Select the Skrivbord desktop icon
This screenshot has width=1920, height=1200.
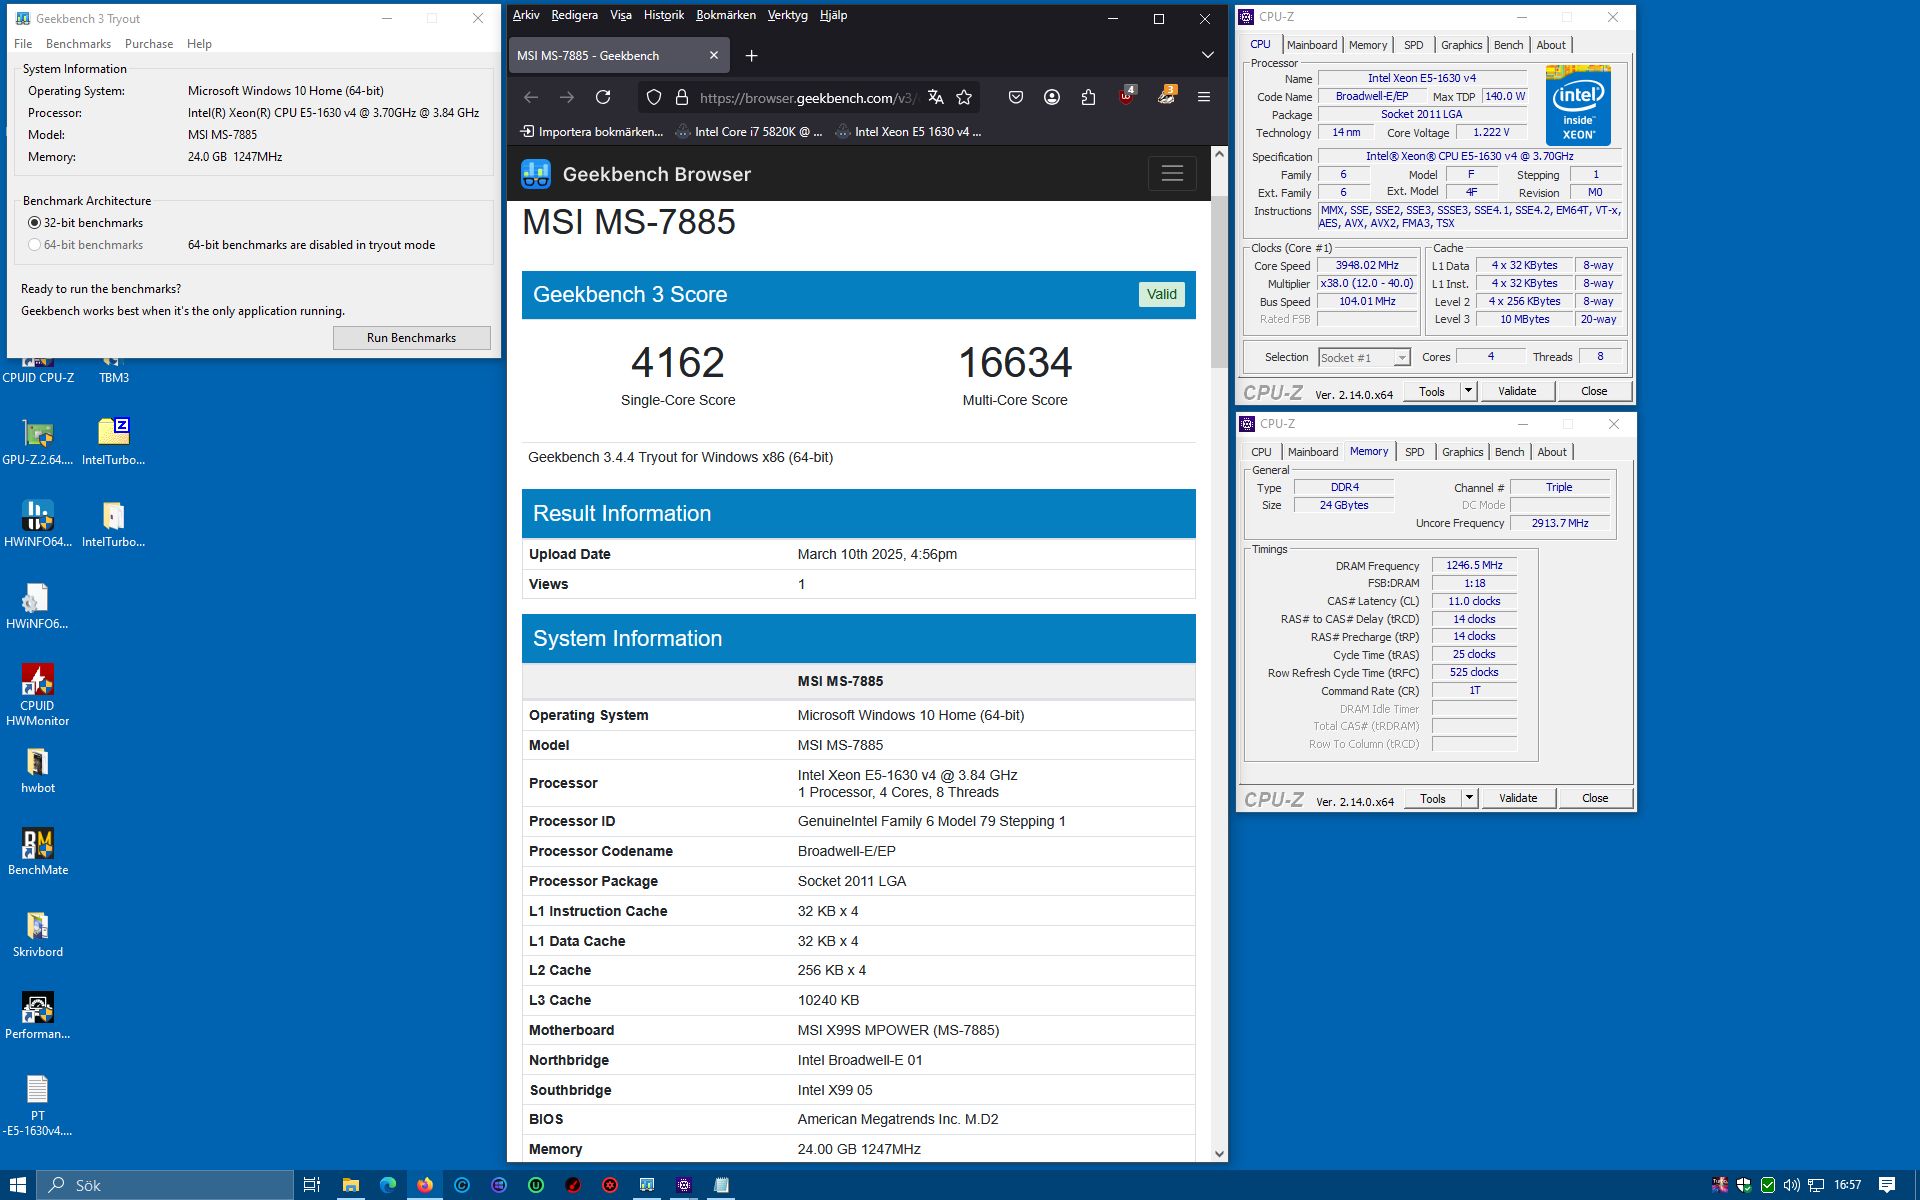pos(38,934)
